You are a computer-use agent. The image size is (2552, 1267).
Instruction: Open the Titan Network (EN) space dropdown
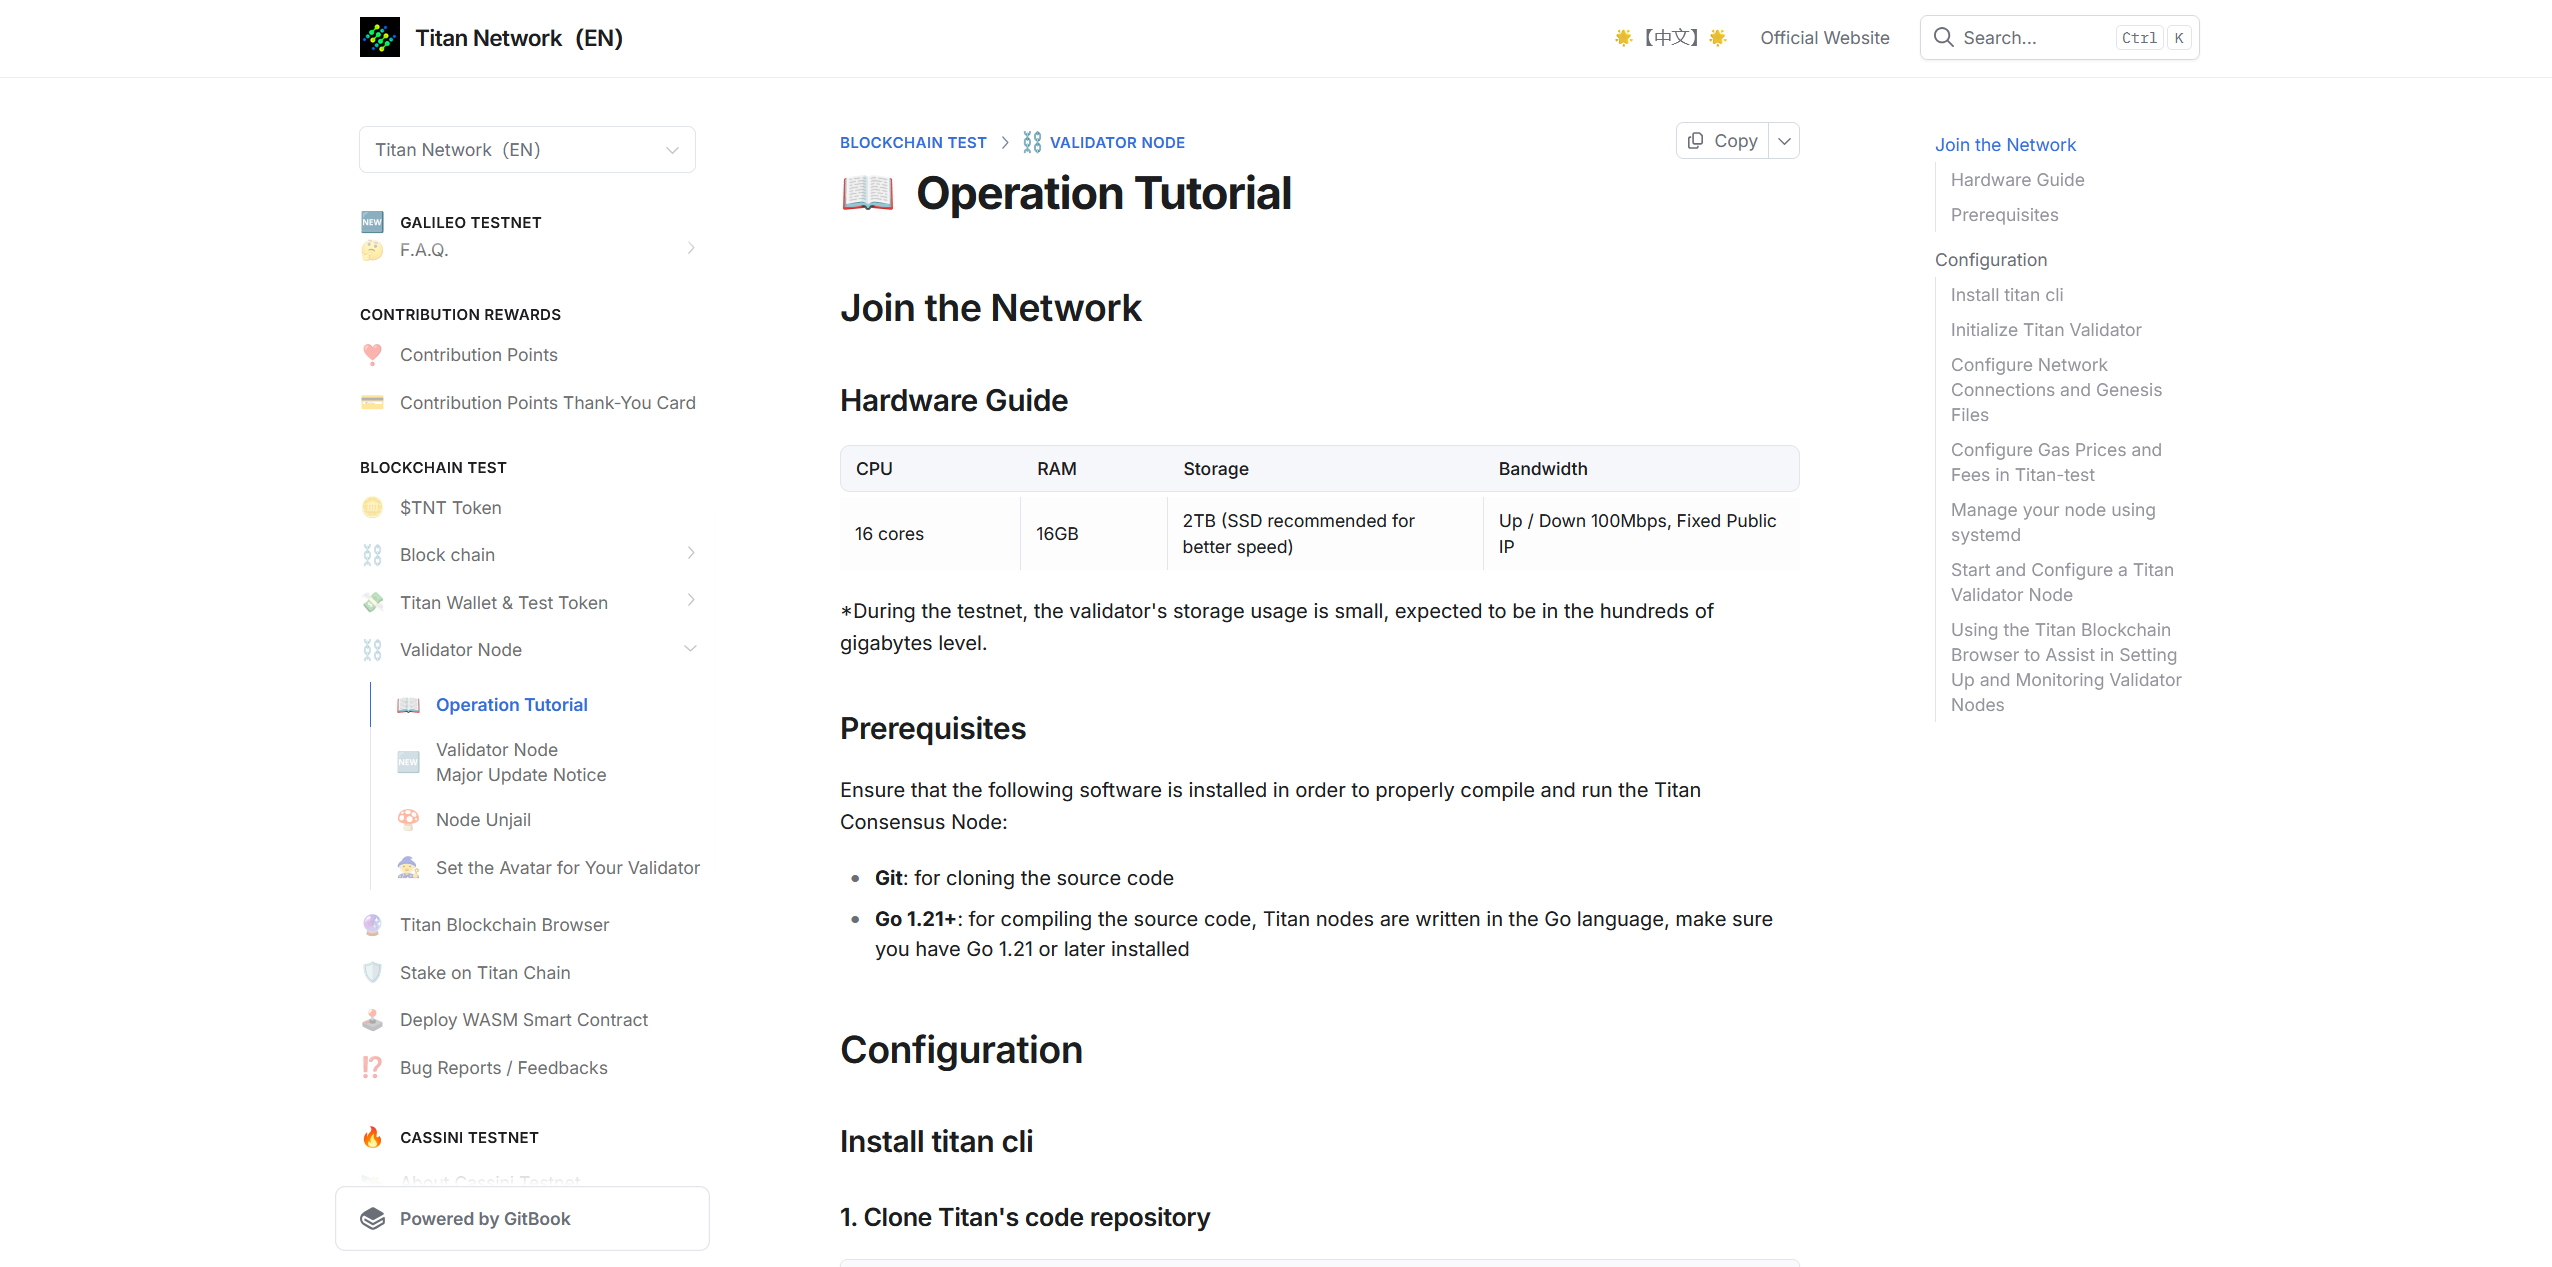coord(527,149)
